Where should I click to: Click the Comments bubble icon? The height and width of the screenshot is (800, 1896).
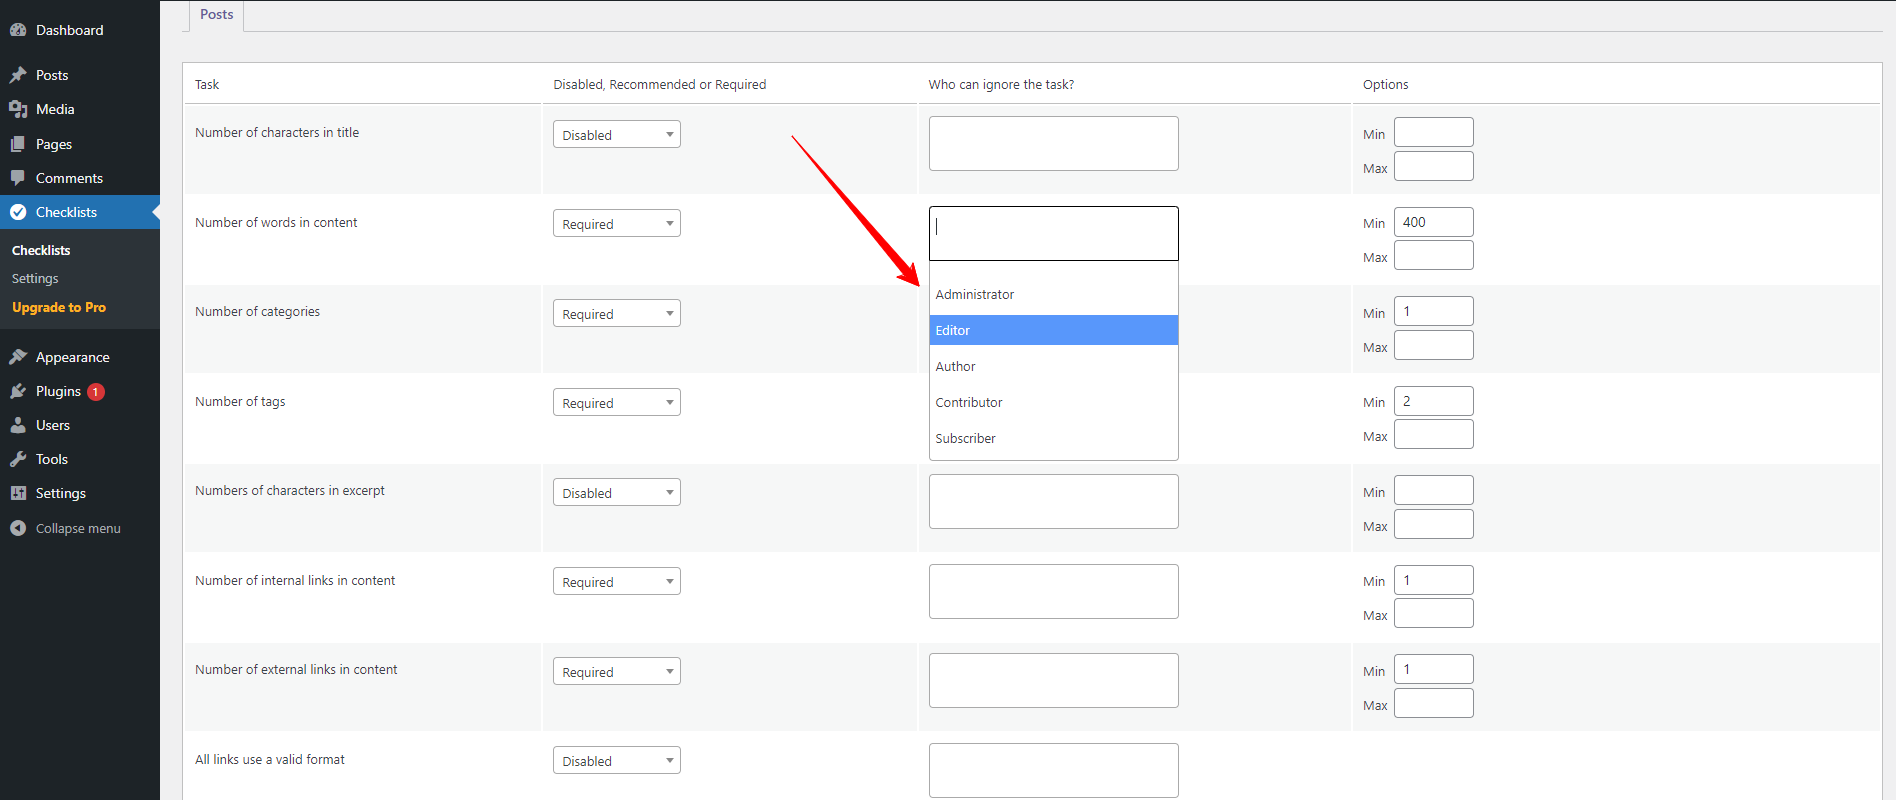(18, 178)
